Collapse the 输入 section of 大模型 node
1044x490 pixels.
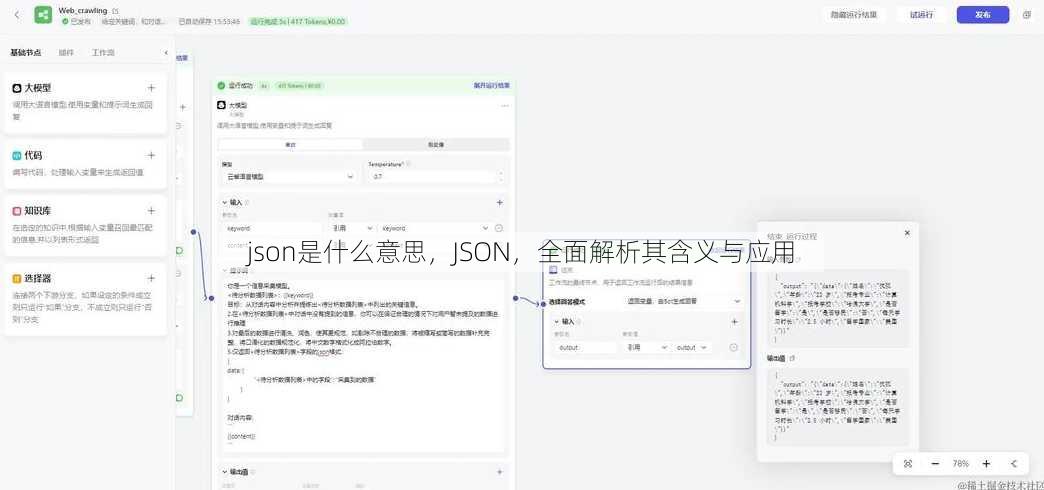224,202
